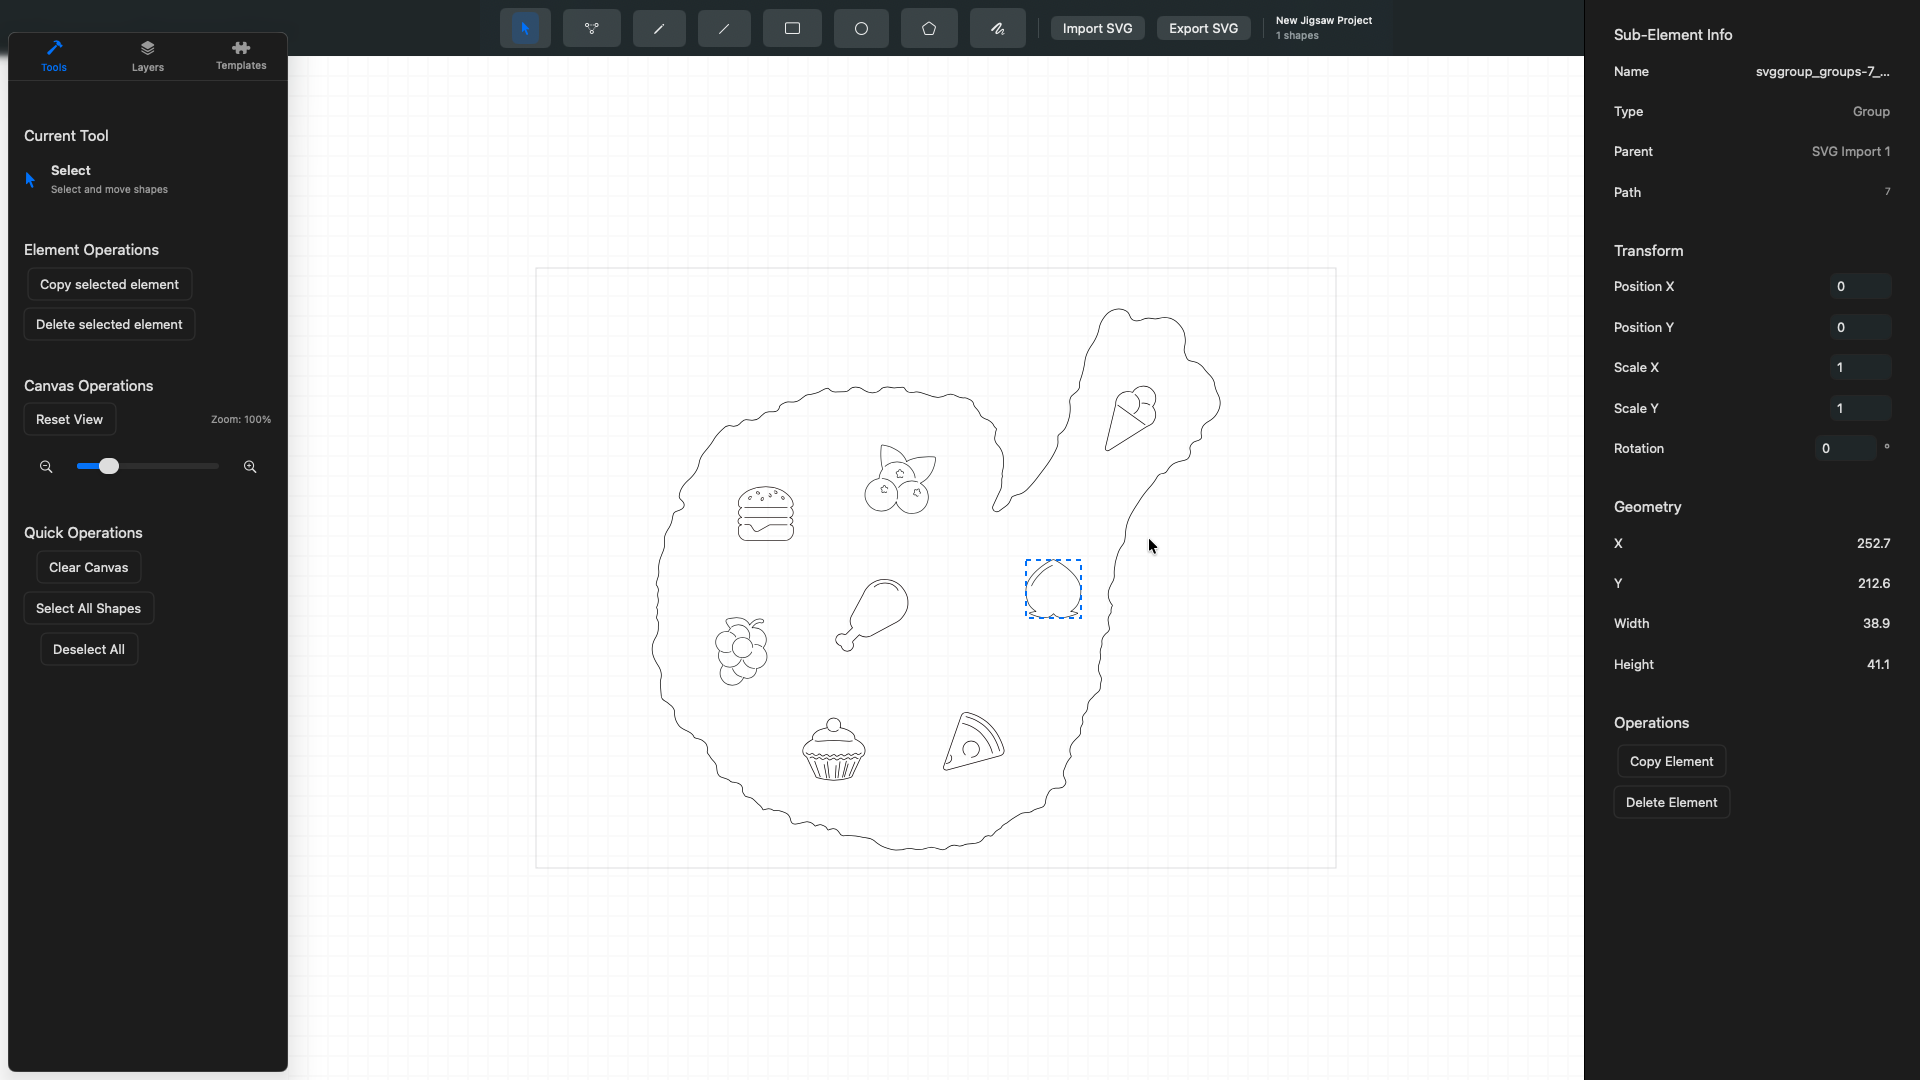
Task: Select the node editing tool
Action: tap(592, 28)
